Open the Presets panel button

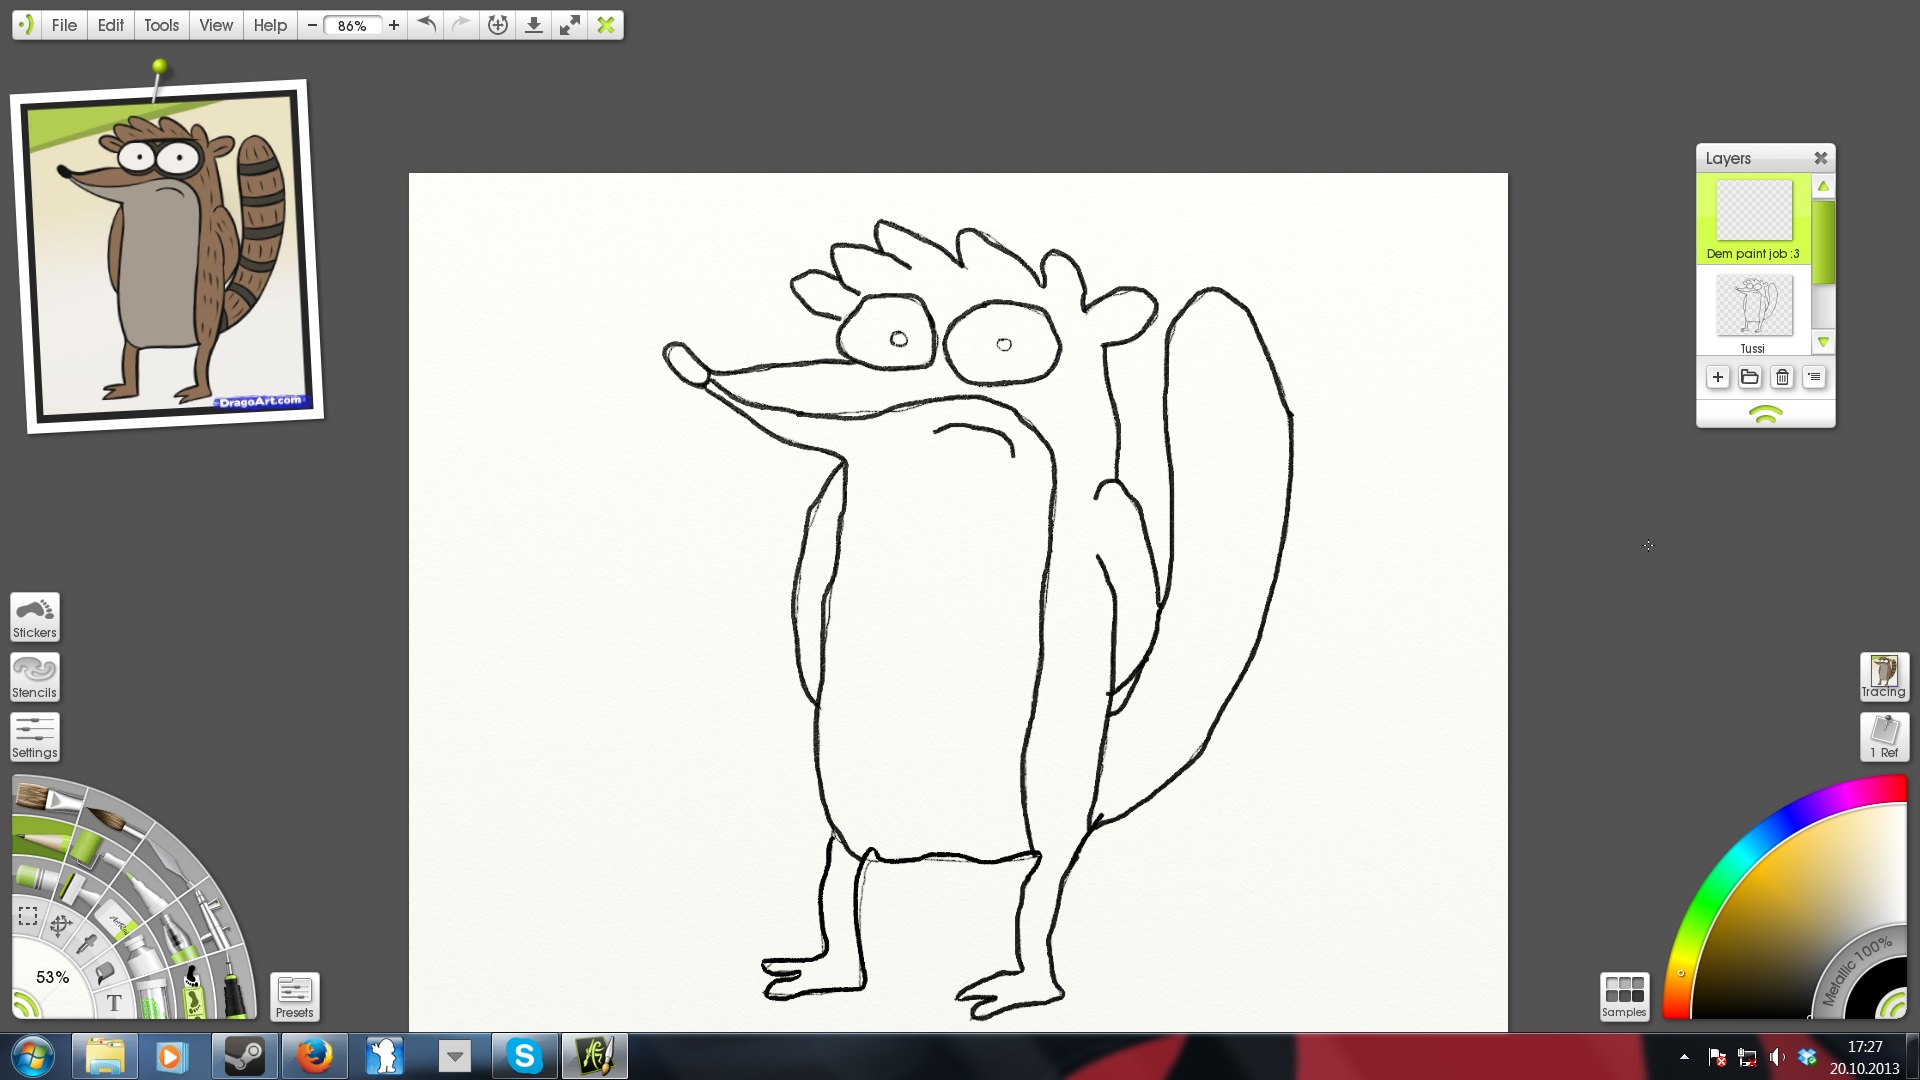(294, 996)
